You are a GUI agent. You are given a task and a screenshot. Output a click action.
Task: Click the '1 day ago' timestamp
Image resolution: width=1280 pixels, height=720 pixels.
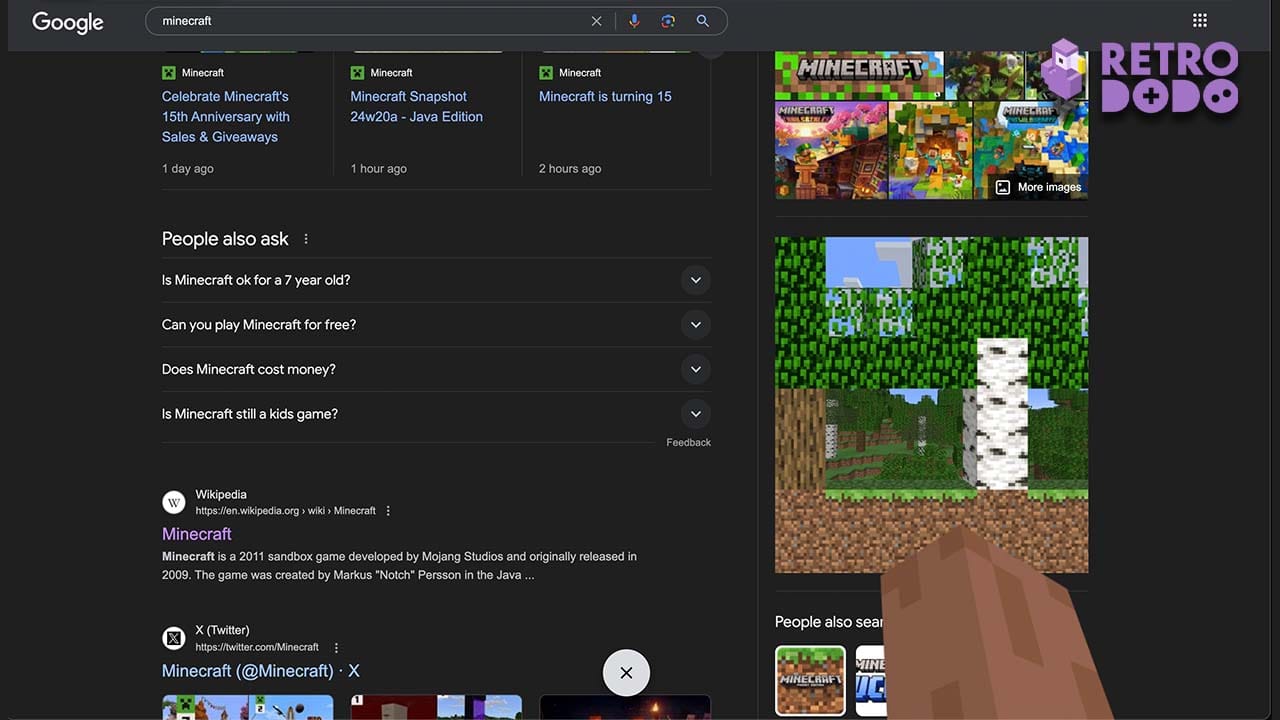click(x=188, y=169)
